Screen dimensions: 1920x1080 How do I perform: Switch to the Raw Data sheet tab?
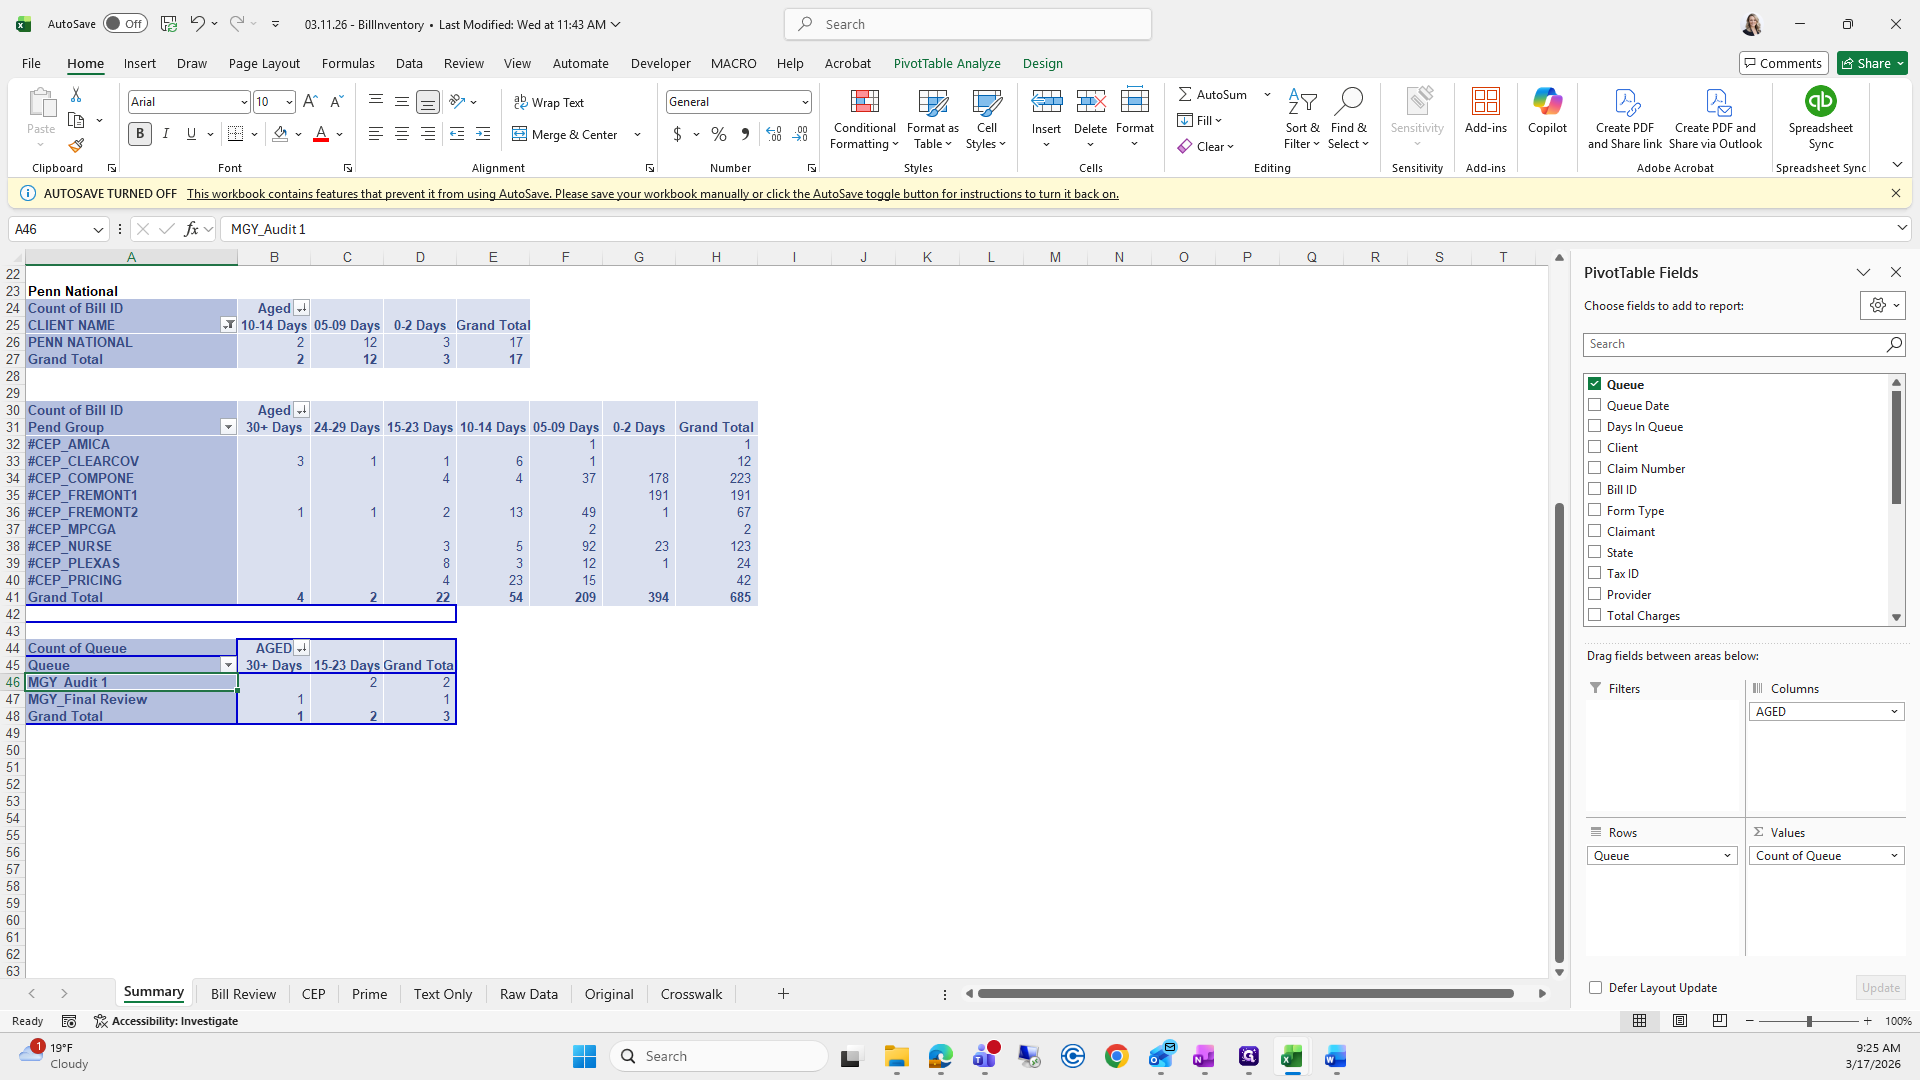click(x=528, y=994)
